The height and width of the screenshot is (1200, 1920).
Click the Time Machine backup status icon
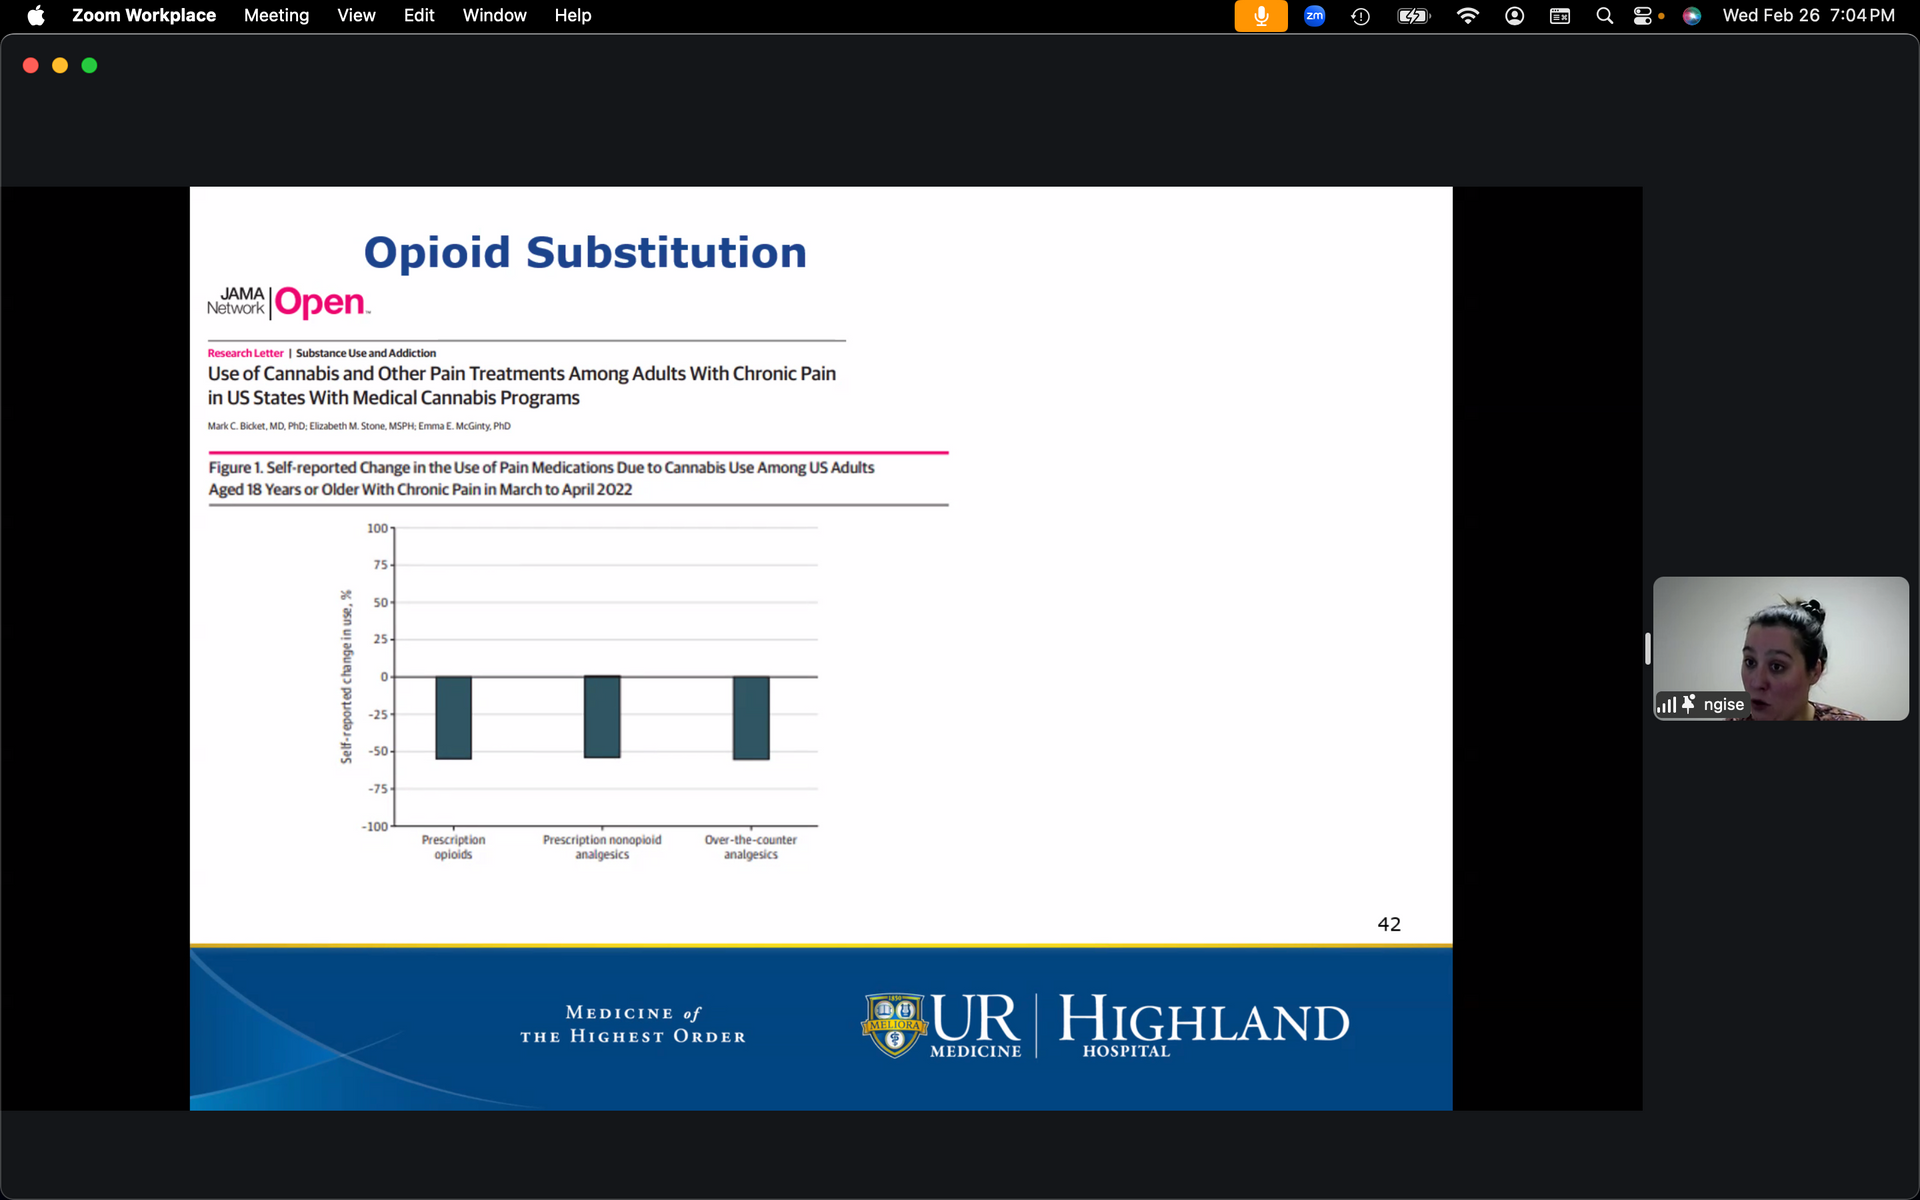(x=1360, y=16)
